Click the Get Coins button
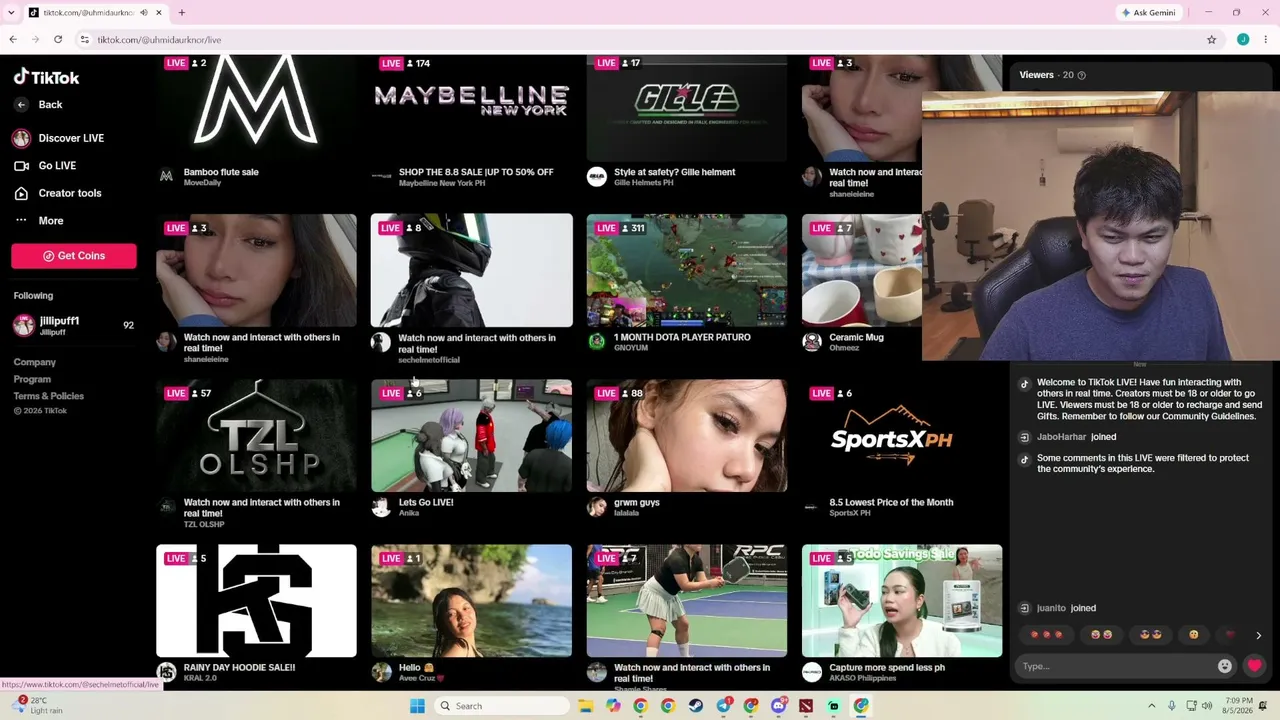Screen dimensions: 1280x720 tap(74, 256)
